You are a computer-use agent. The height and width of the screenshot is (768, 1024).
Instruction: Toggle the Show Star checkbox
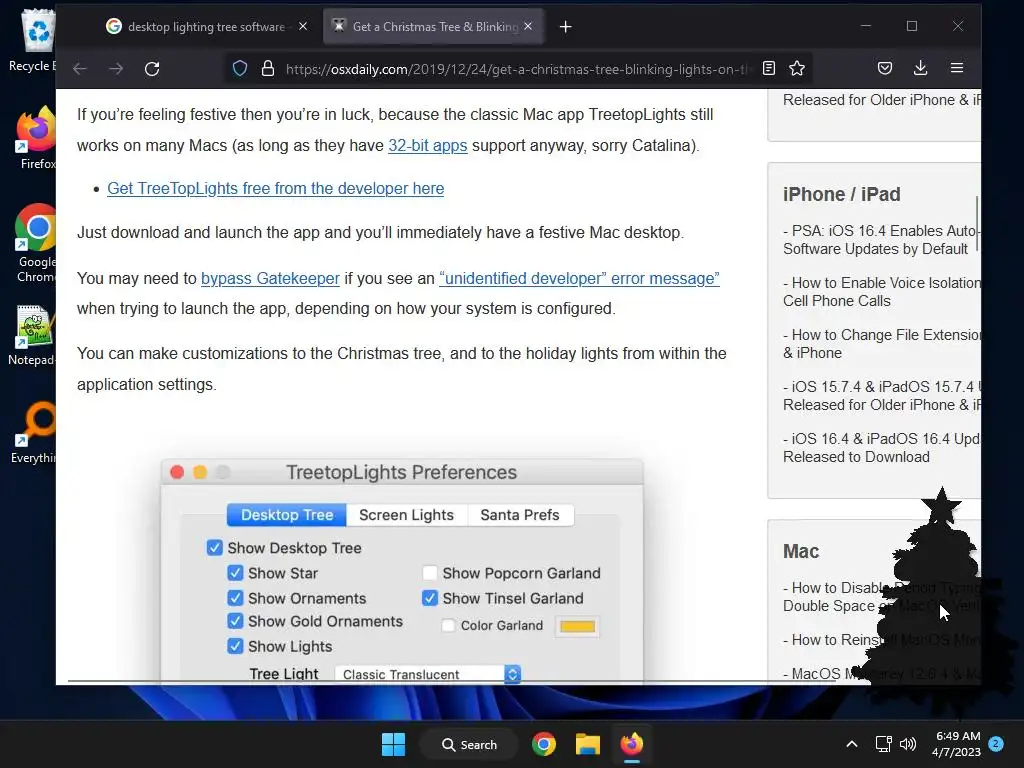tap(235, 573)
